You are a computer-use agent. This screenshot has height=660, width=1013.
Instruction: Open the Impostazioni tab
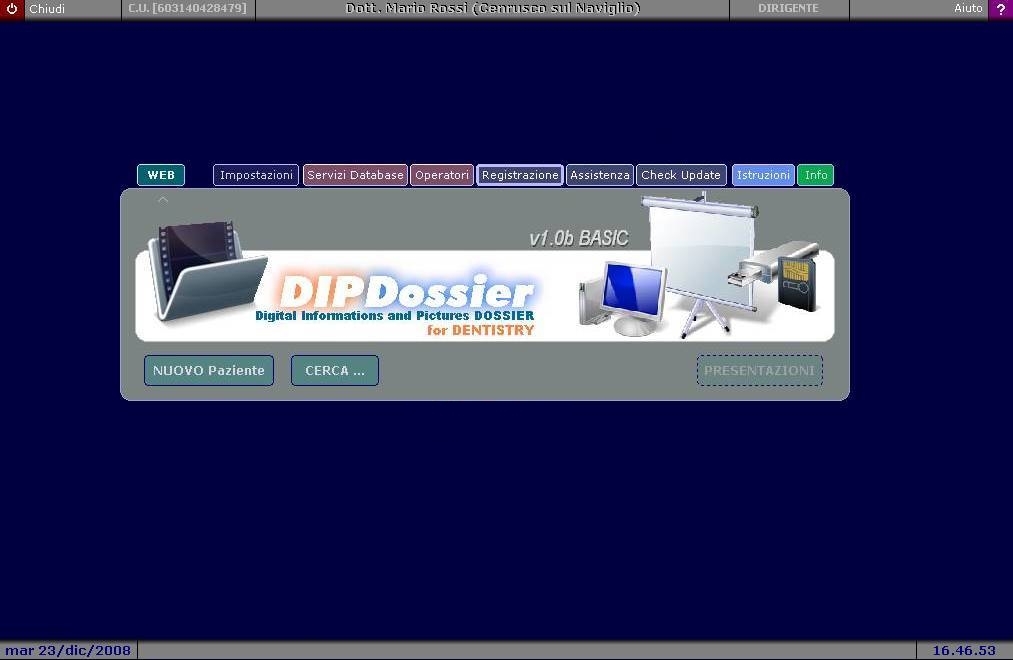pos(256,175)
